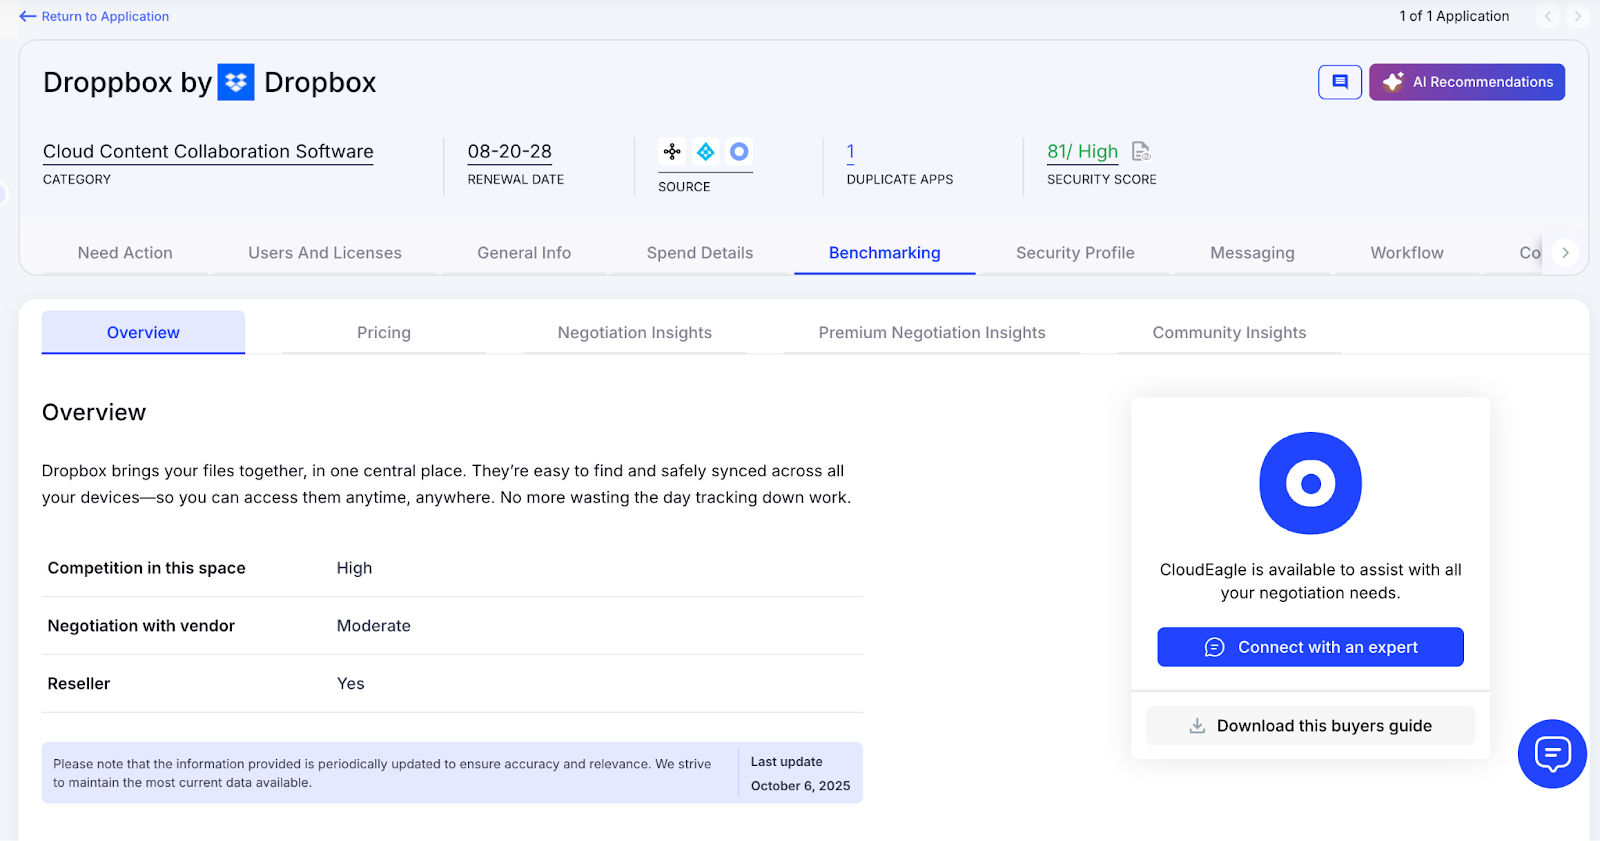Switch to the Messaging tab
This screenshot has width=1600, height=841.
(1252, 253)
